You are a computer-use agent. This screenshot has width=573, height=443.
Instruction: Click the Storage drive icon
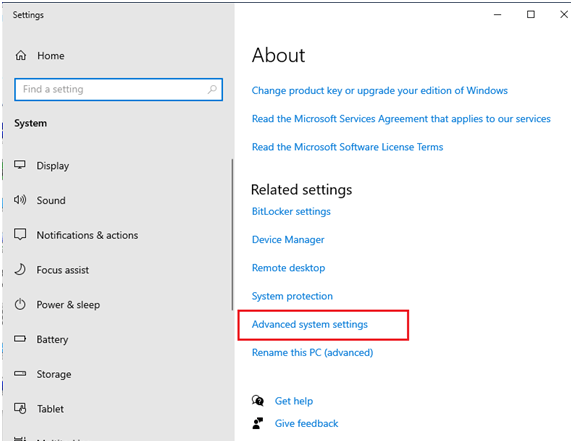[20, 374]
